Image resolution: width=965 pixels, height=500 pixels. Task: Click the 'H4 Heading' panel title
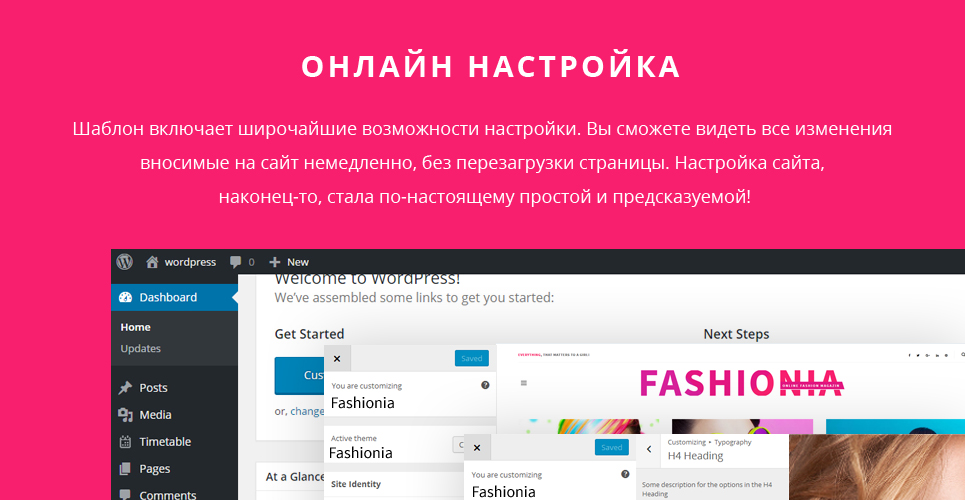tap(695, 456)
